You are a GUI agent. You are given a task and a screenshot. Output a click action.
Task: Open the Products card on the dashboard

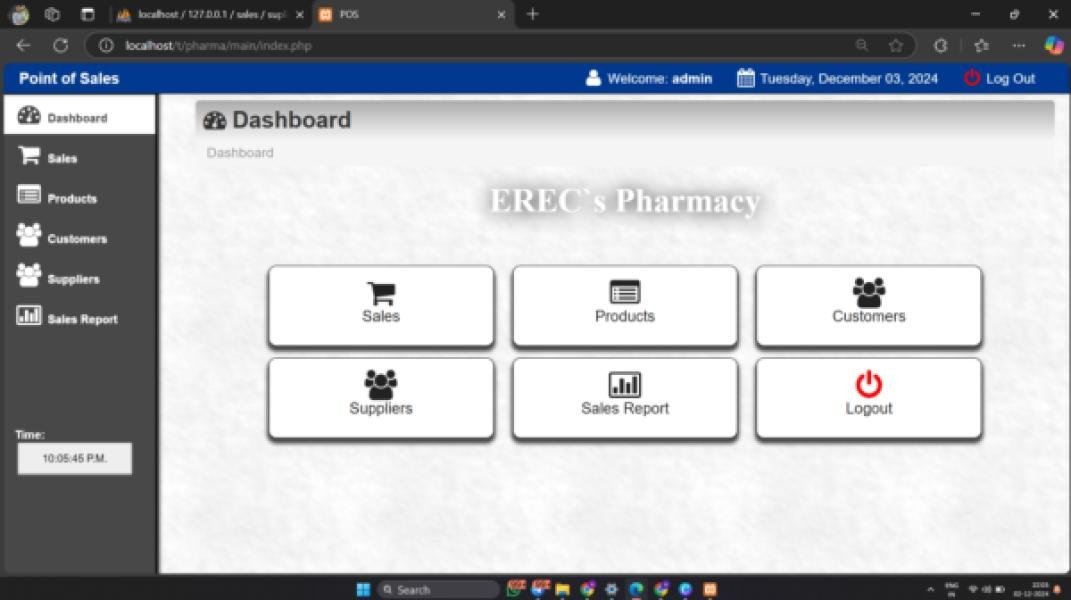point(624,305)
